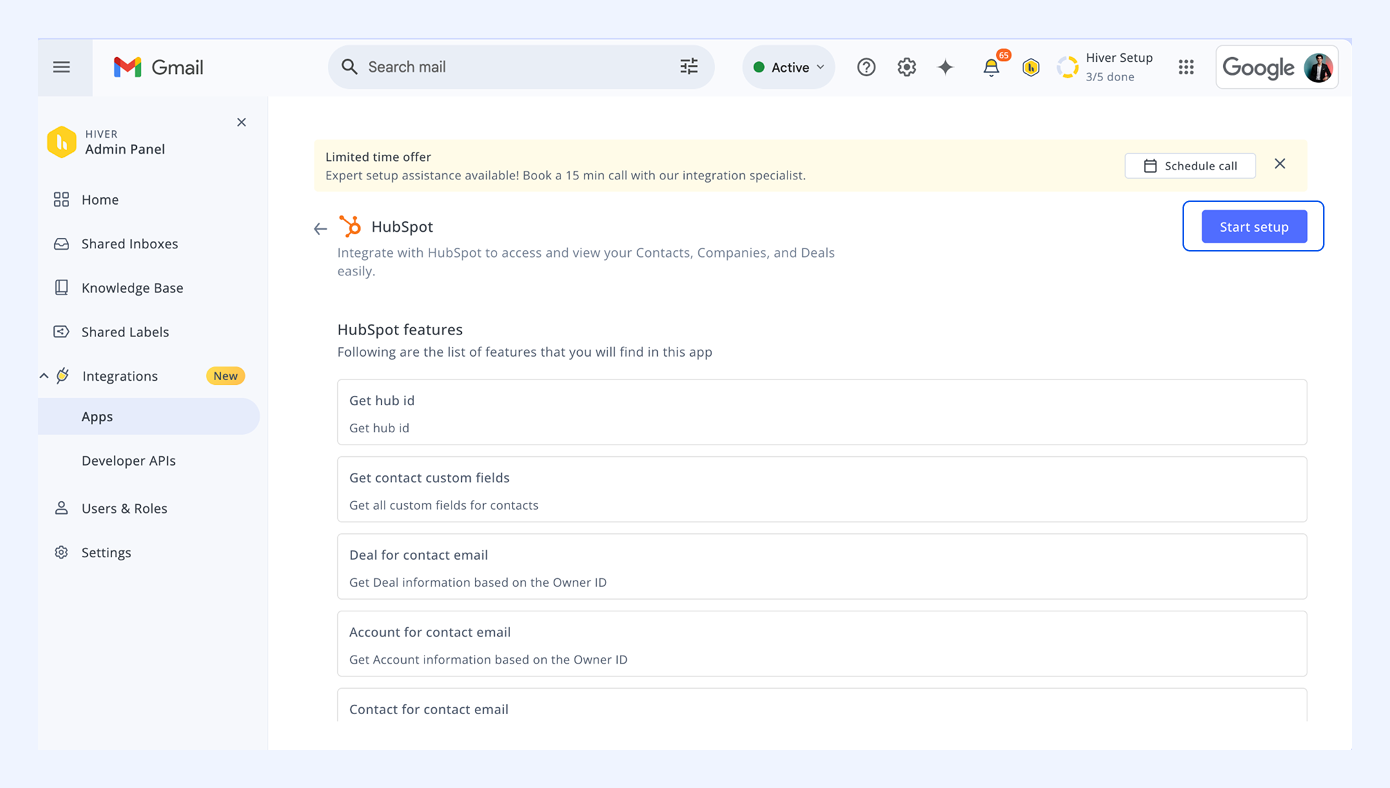Open the Gmail support help icon
The height and width of the screenshot is (788, 1390).
pyautogui.click(x=866, y=67)
